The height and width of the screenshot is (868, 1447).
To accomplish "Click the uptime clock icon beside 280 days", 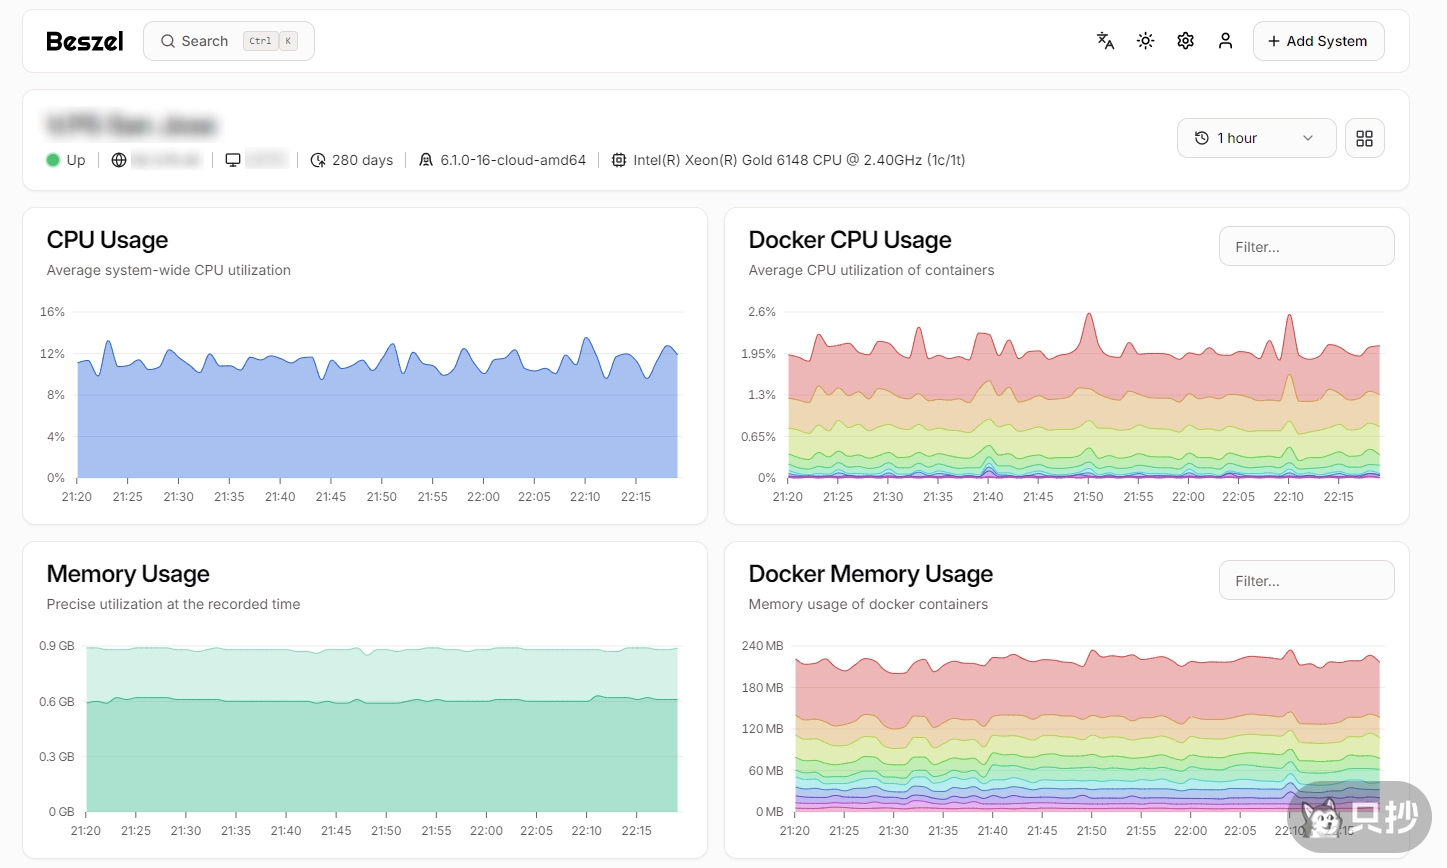I will coord(318,160).
